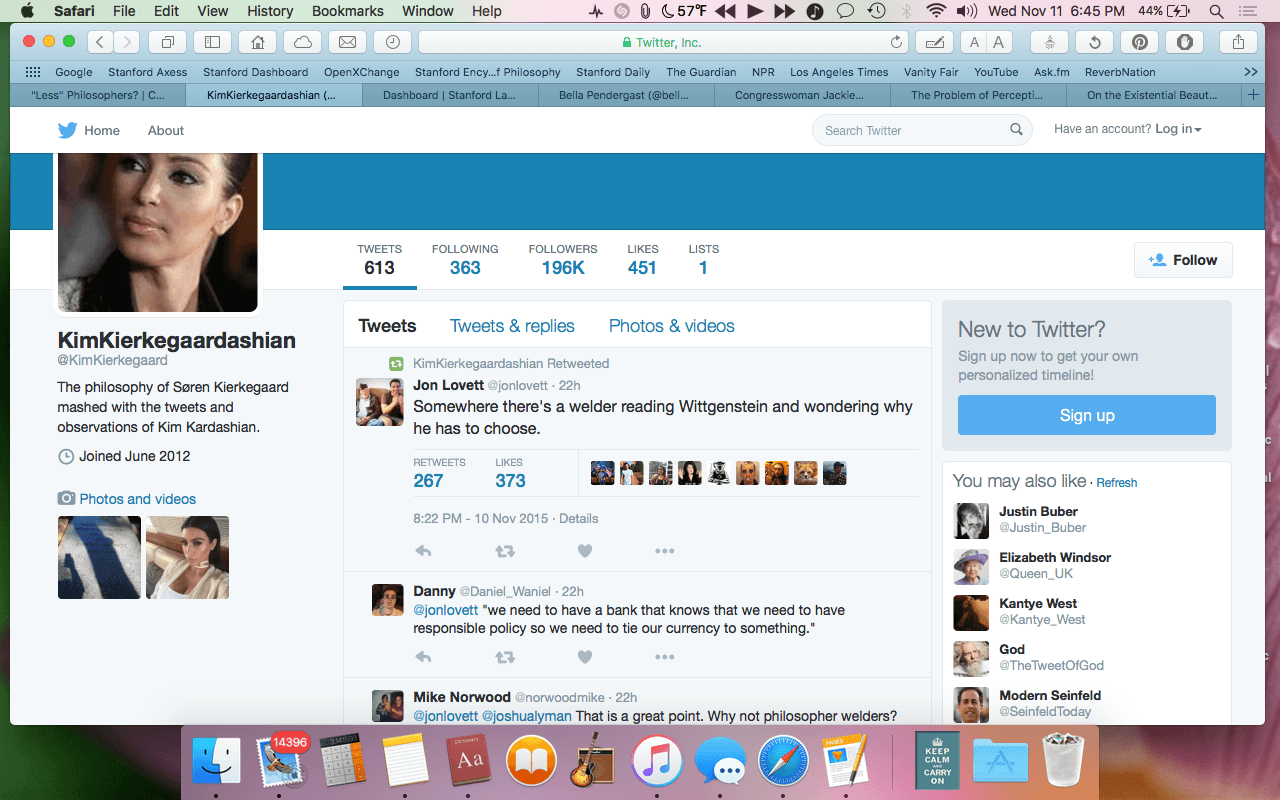The height and width of the screenshot is (800, 1280).
Task: Open the Share button in Safari
Action: (x=1239, y=42)
